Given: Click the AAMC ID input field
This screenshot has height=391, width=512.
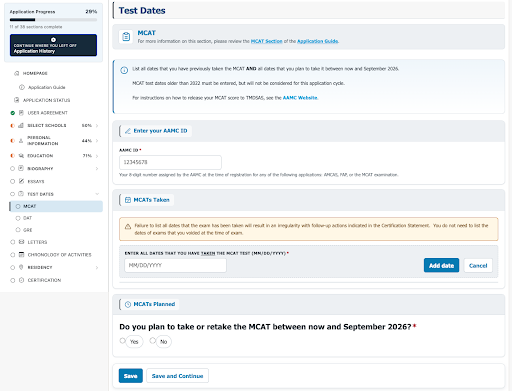Looking at the screenshot, I should [x=170, y=162].
